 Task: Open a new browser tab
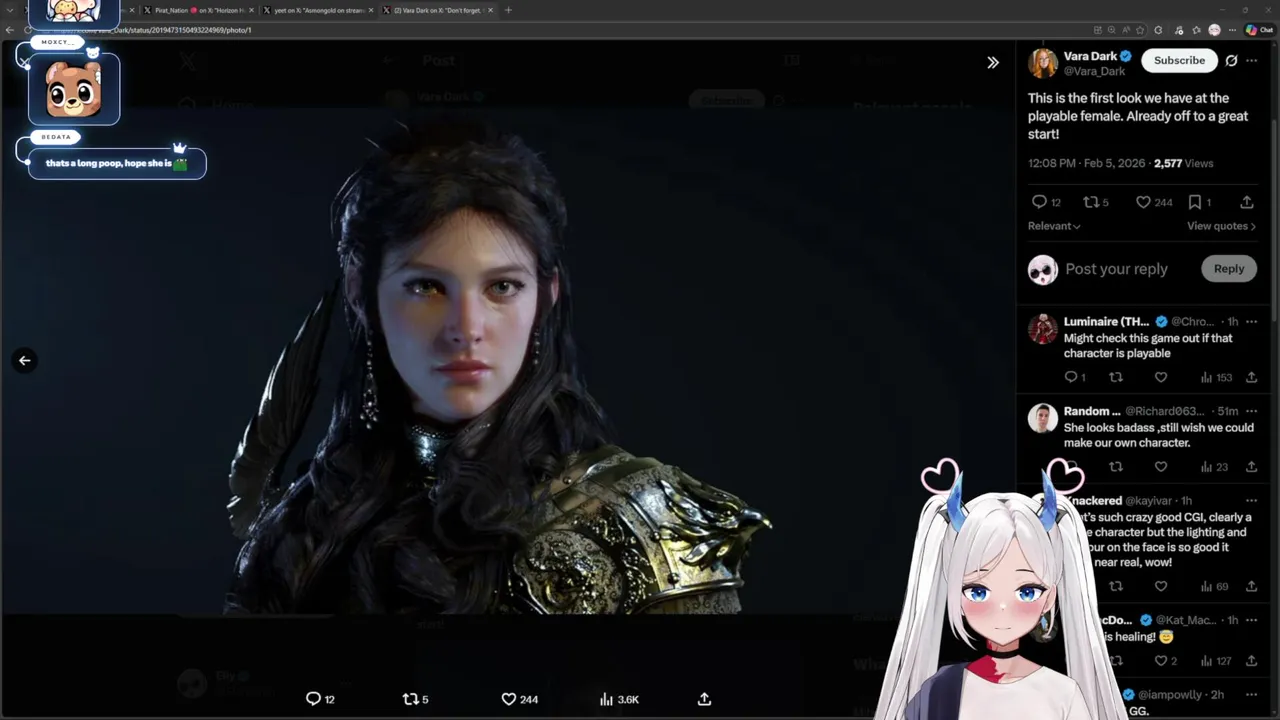click(508, 10)
